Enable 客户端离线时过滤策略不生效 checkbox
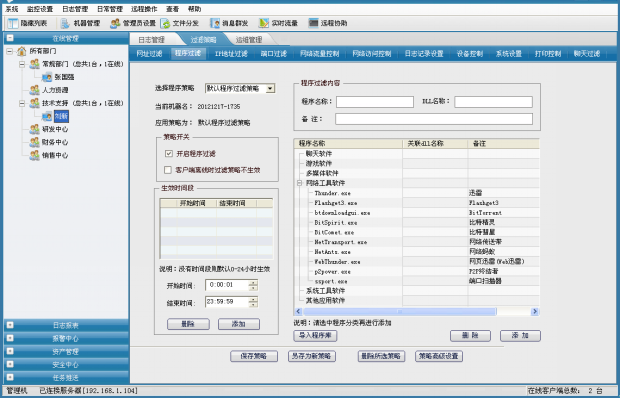 tap(168, 170)
